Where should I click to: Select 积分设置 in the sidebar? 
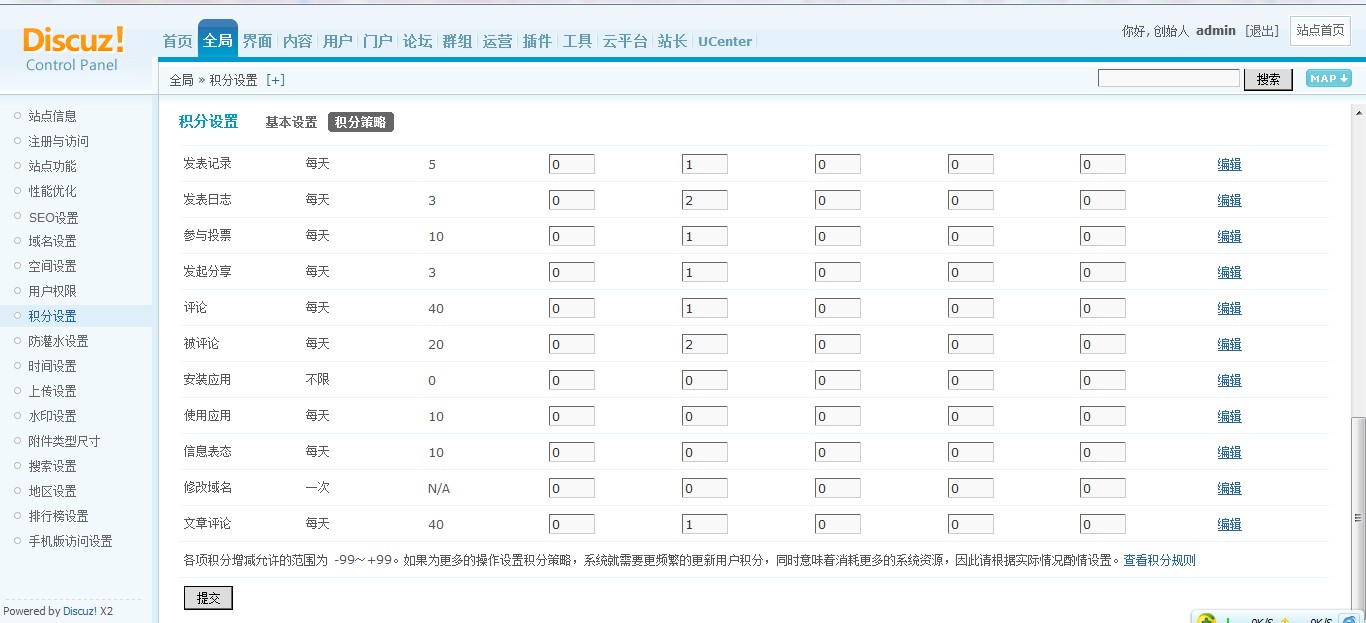point(52,316)
